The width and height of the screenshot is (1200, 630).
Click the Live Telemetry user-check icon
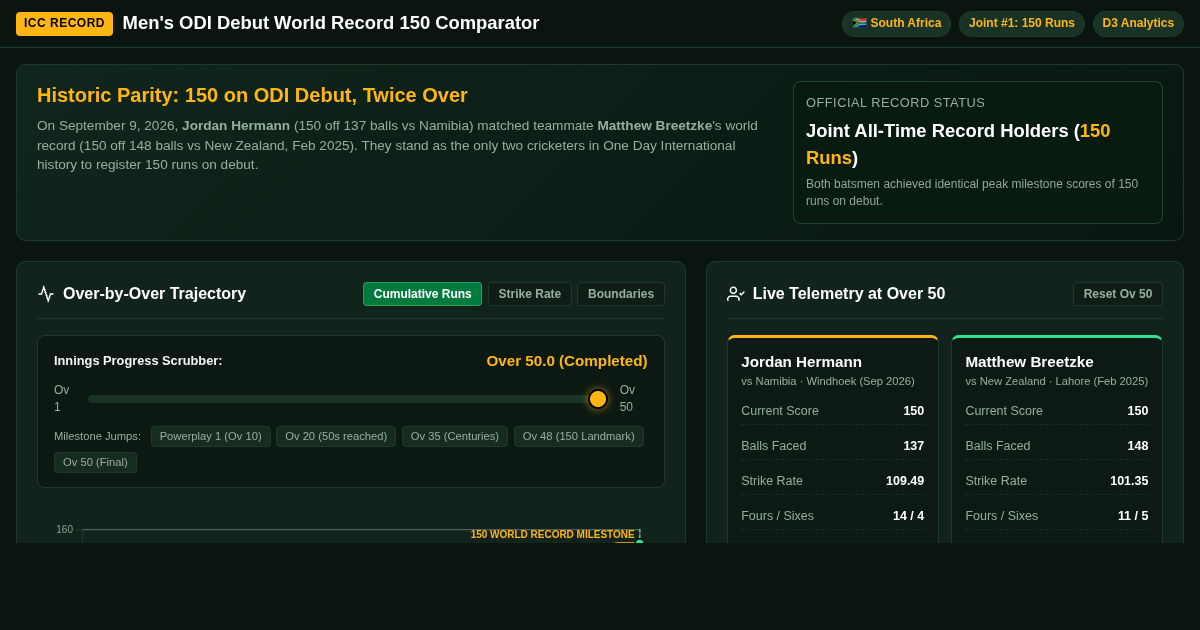[736, 294]
